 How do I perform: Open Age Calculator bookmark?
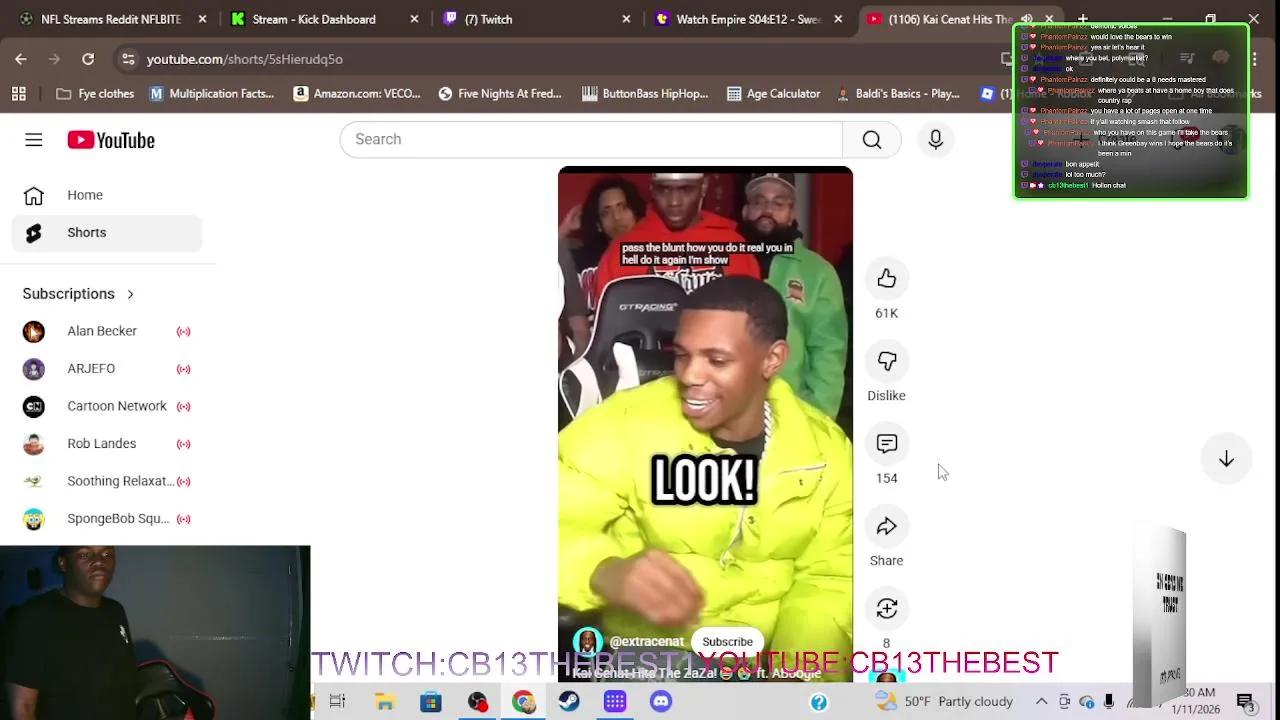[x=774, y=94]
